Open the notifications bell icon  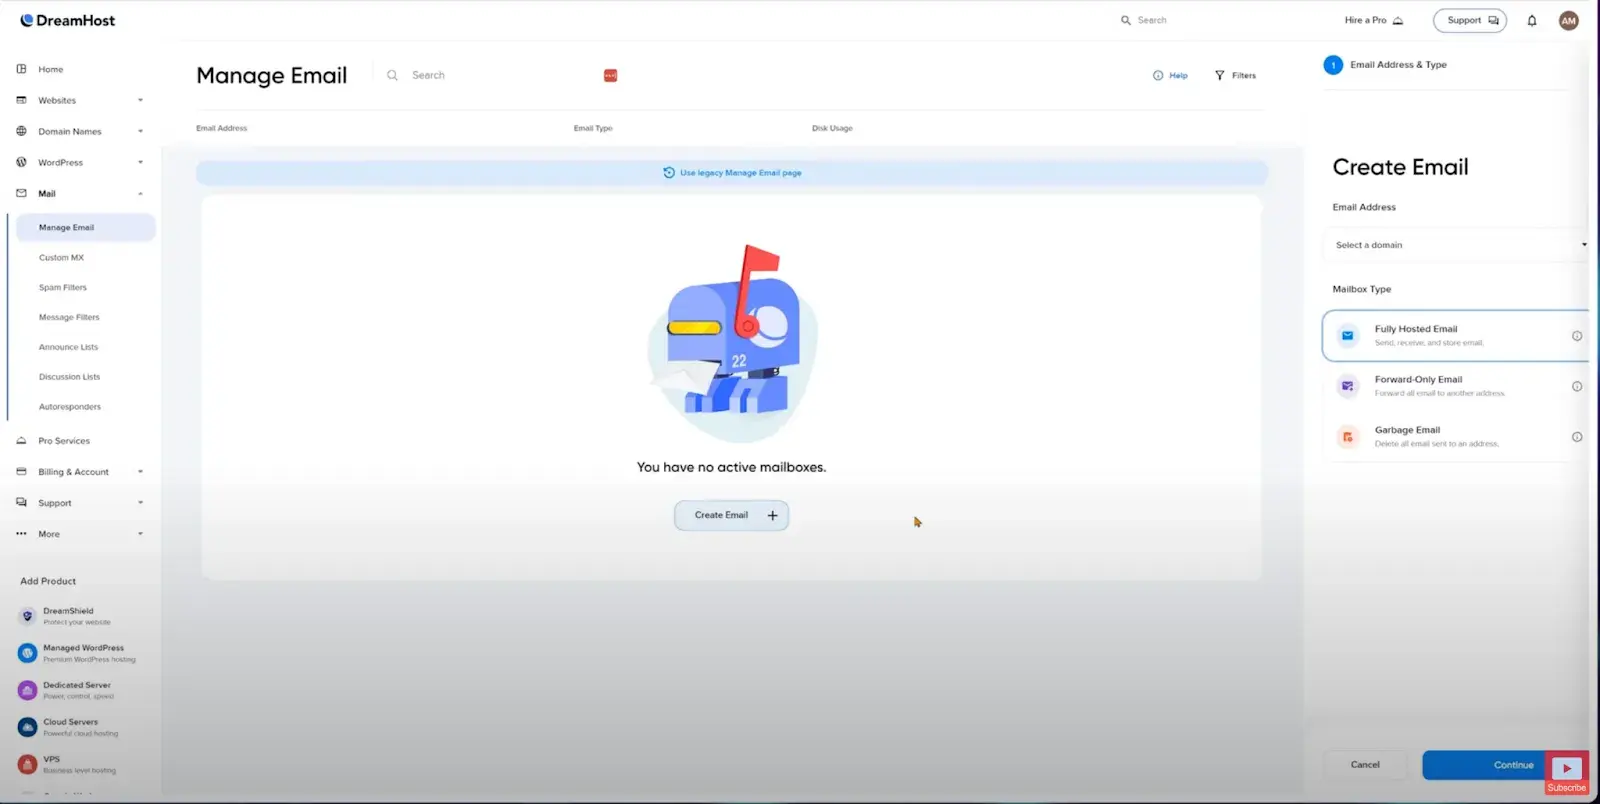pos(1531,20)
